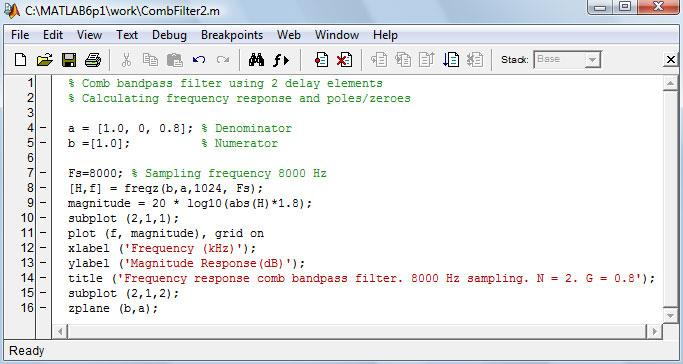Redo the last undone edit
683x364 pixels.
point(223,60)
